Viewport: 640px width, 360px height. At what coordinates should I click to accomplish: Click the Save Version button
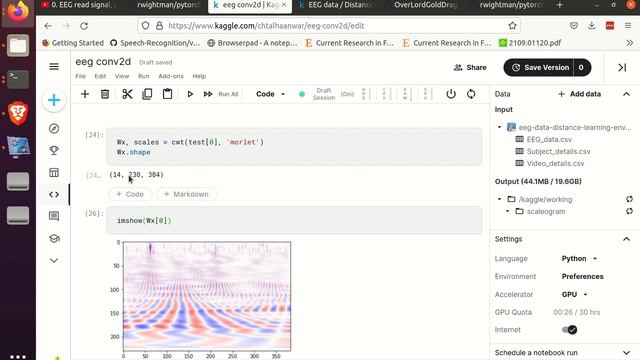coord(539,68)
